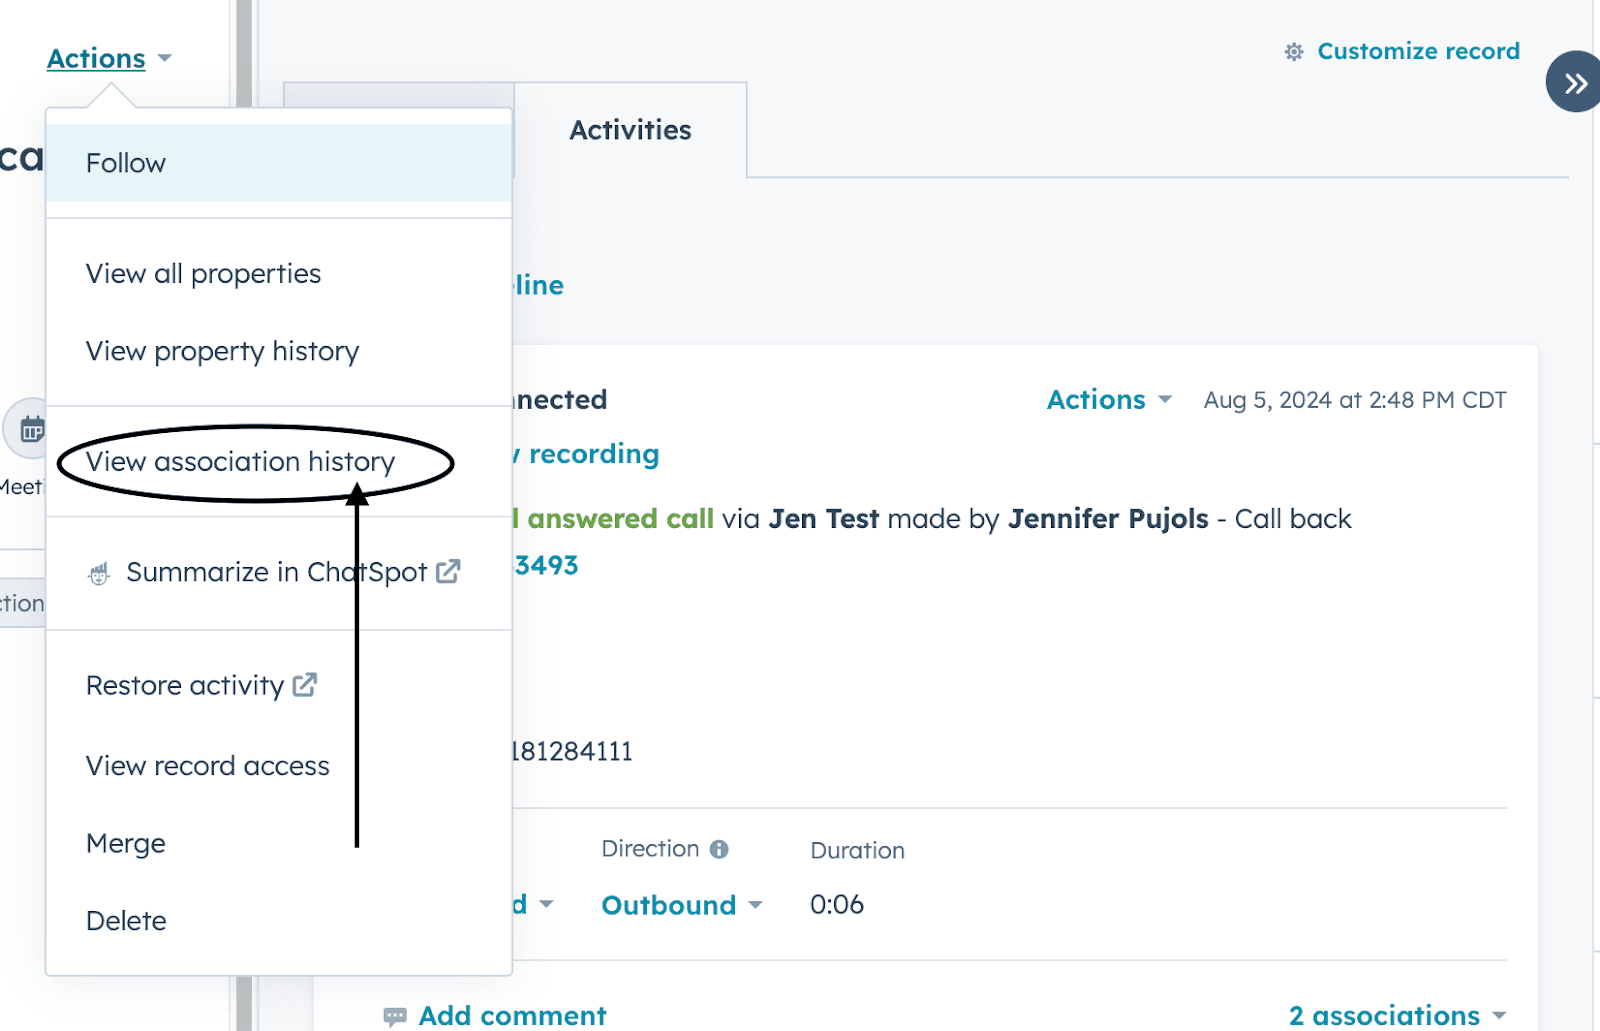This screenshot has width=1600, height=1031.
Task: Click external link icon next to Restore activity
Action: click(x=305, y=685)
